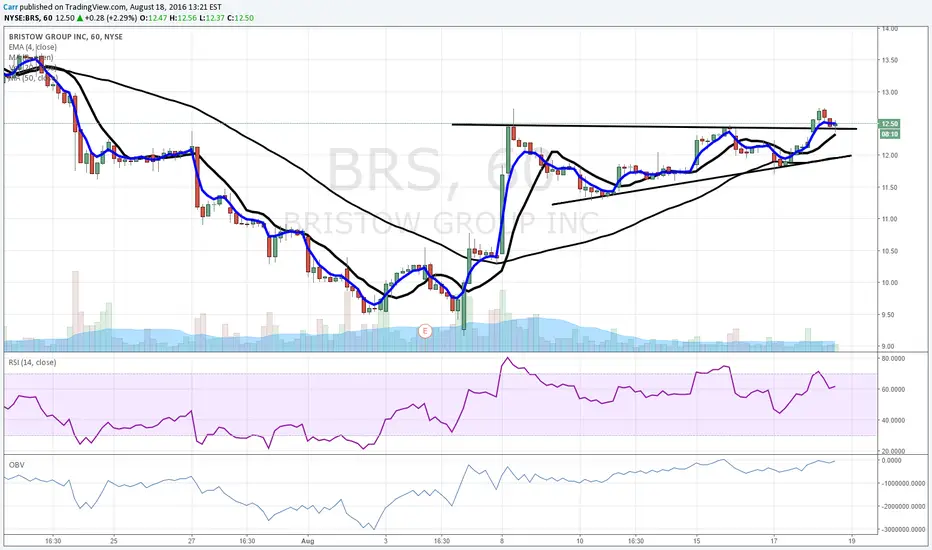Image resolution: width=932 pixels, height=550 pixels.
Task: Click the RSI 20.0000 axis label
Action: point(893,451)
